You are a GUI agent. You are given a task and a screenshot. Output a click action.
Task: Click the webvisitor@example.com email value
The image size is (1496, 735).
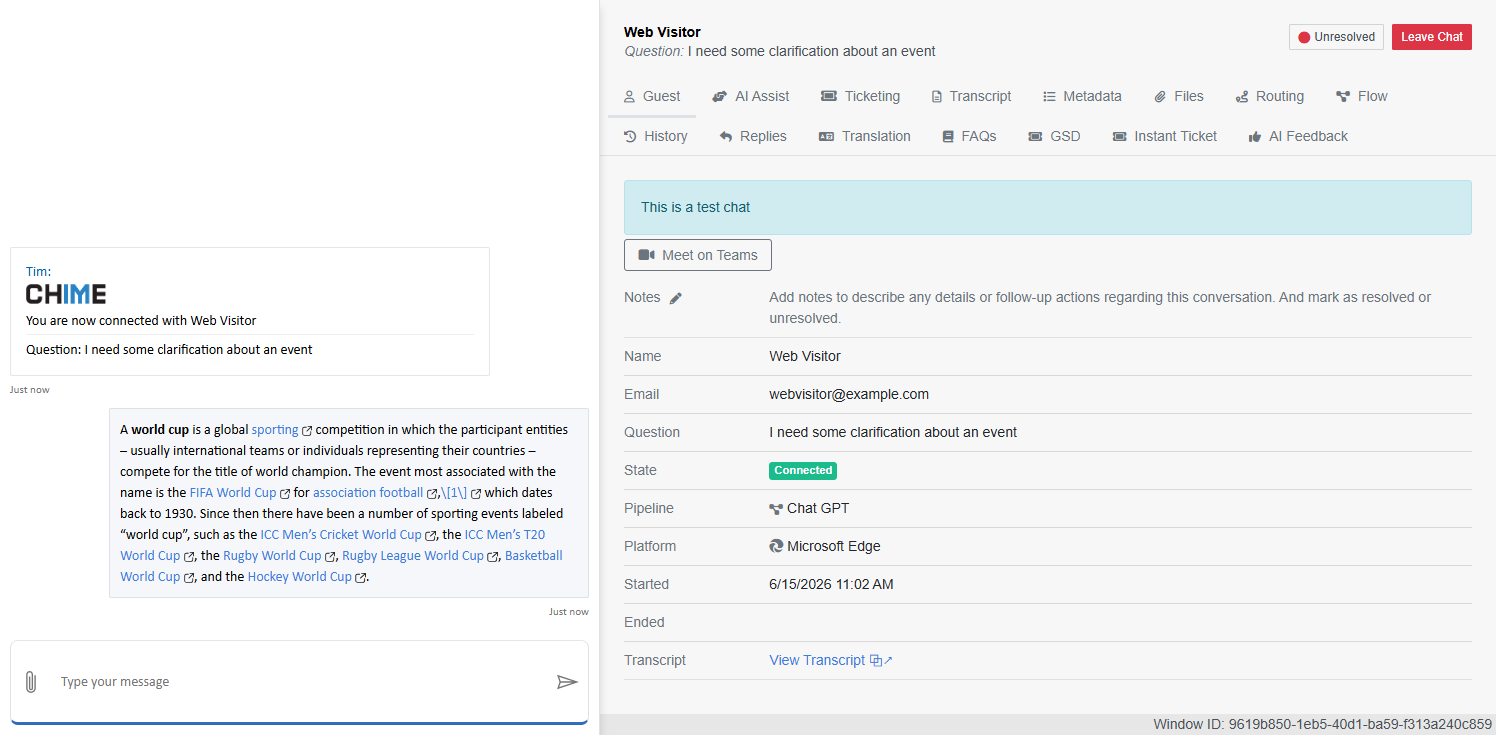849,394
